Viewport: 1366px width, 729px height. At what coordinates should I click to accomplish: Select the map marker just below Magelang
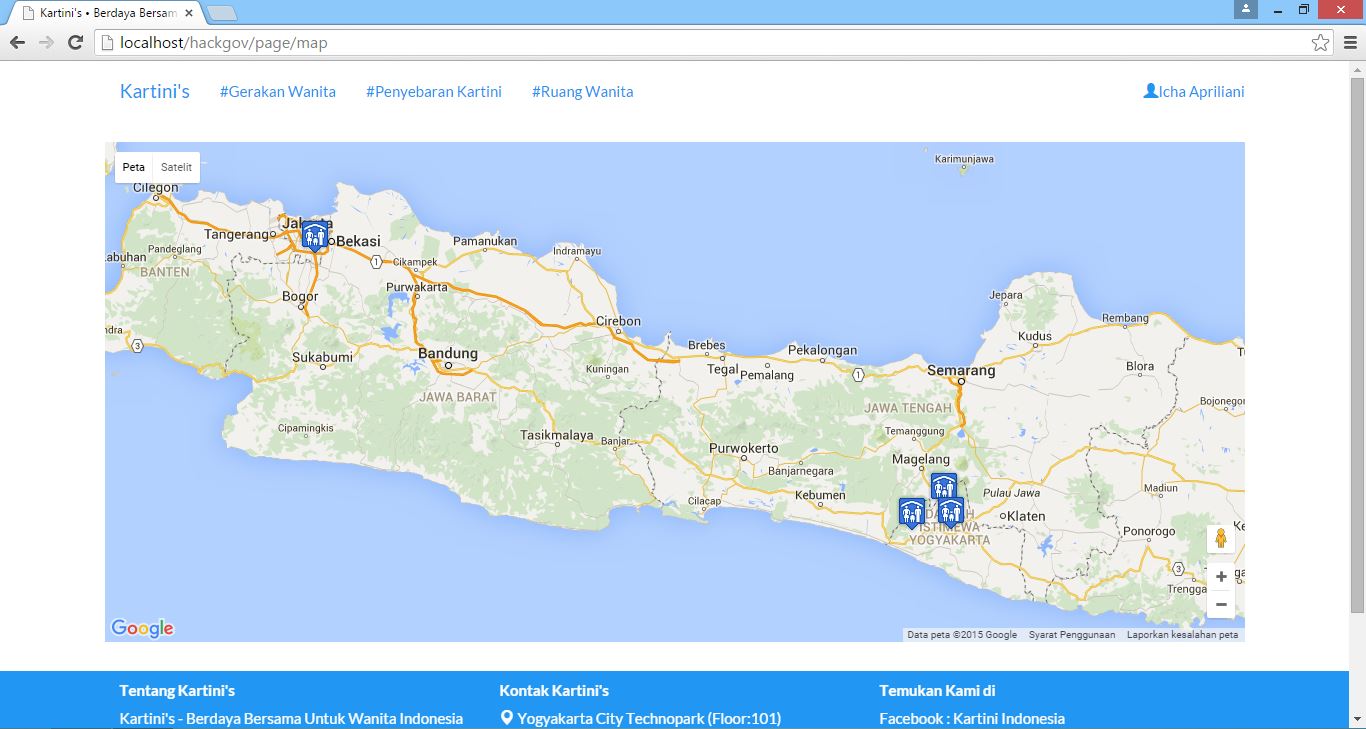pos(943,487)
